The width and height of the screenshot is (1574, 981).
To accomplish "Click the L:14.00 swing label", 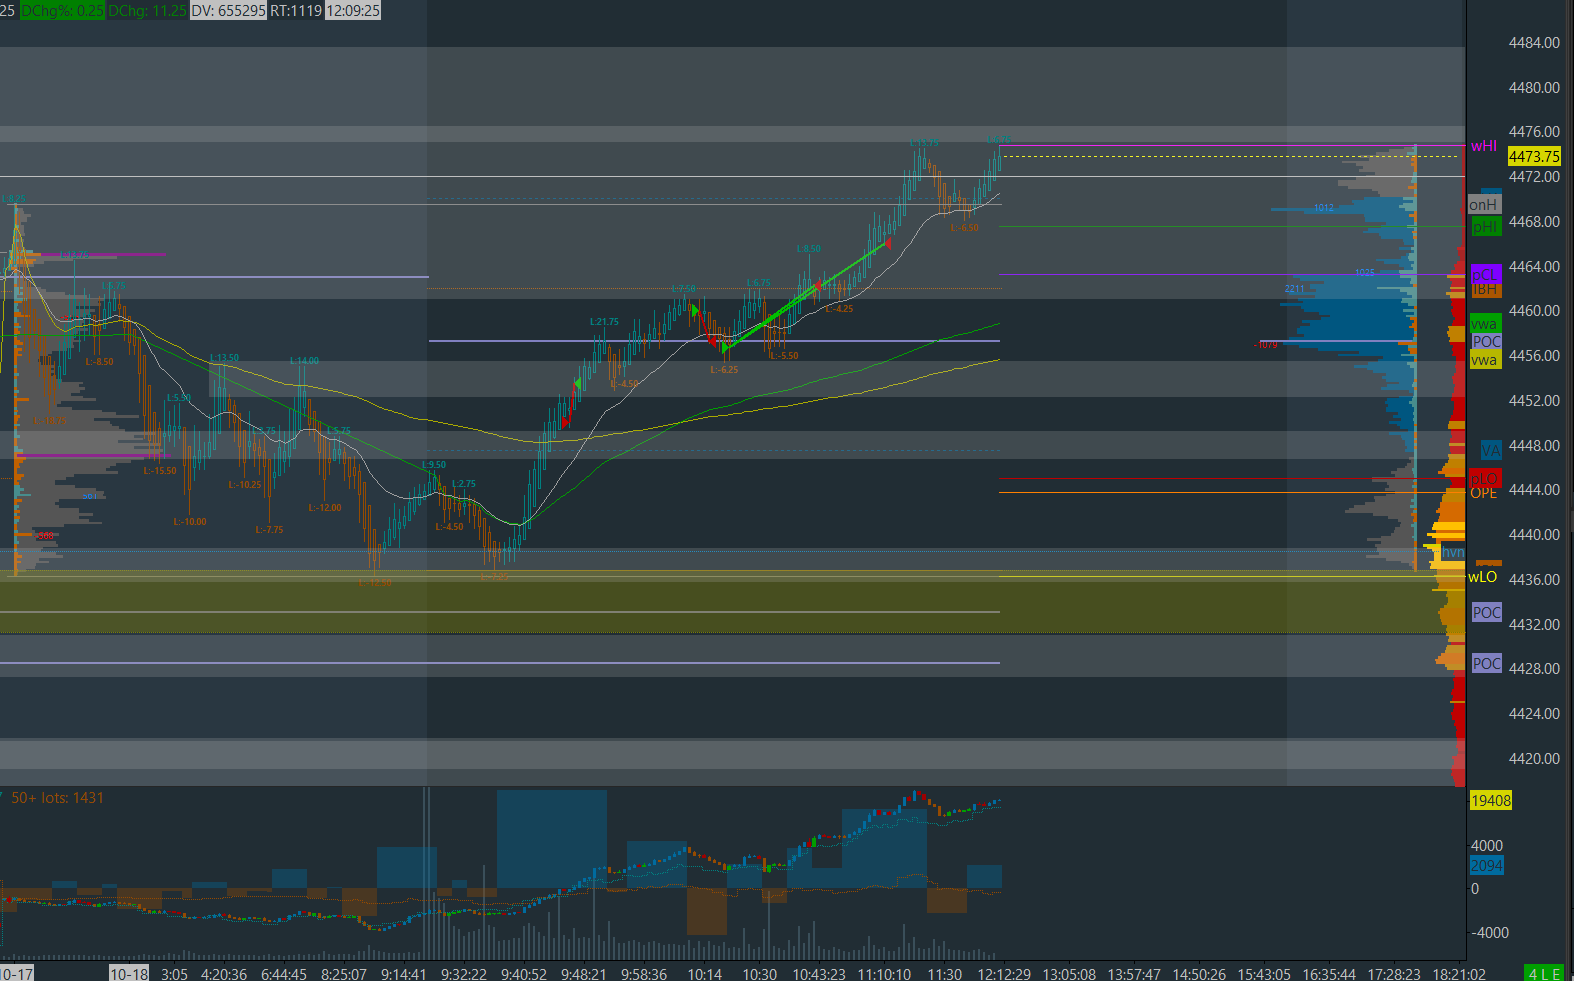I will (x=305, y=361).
